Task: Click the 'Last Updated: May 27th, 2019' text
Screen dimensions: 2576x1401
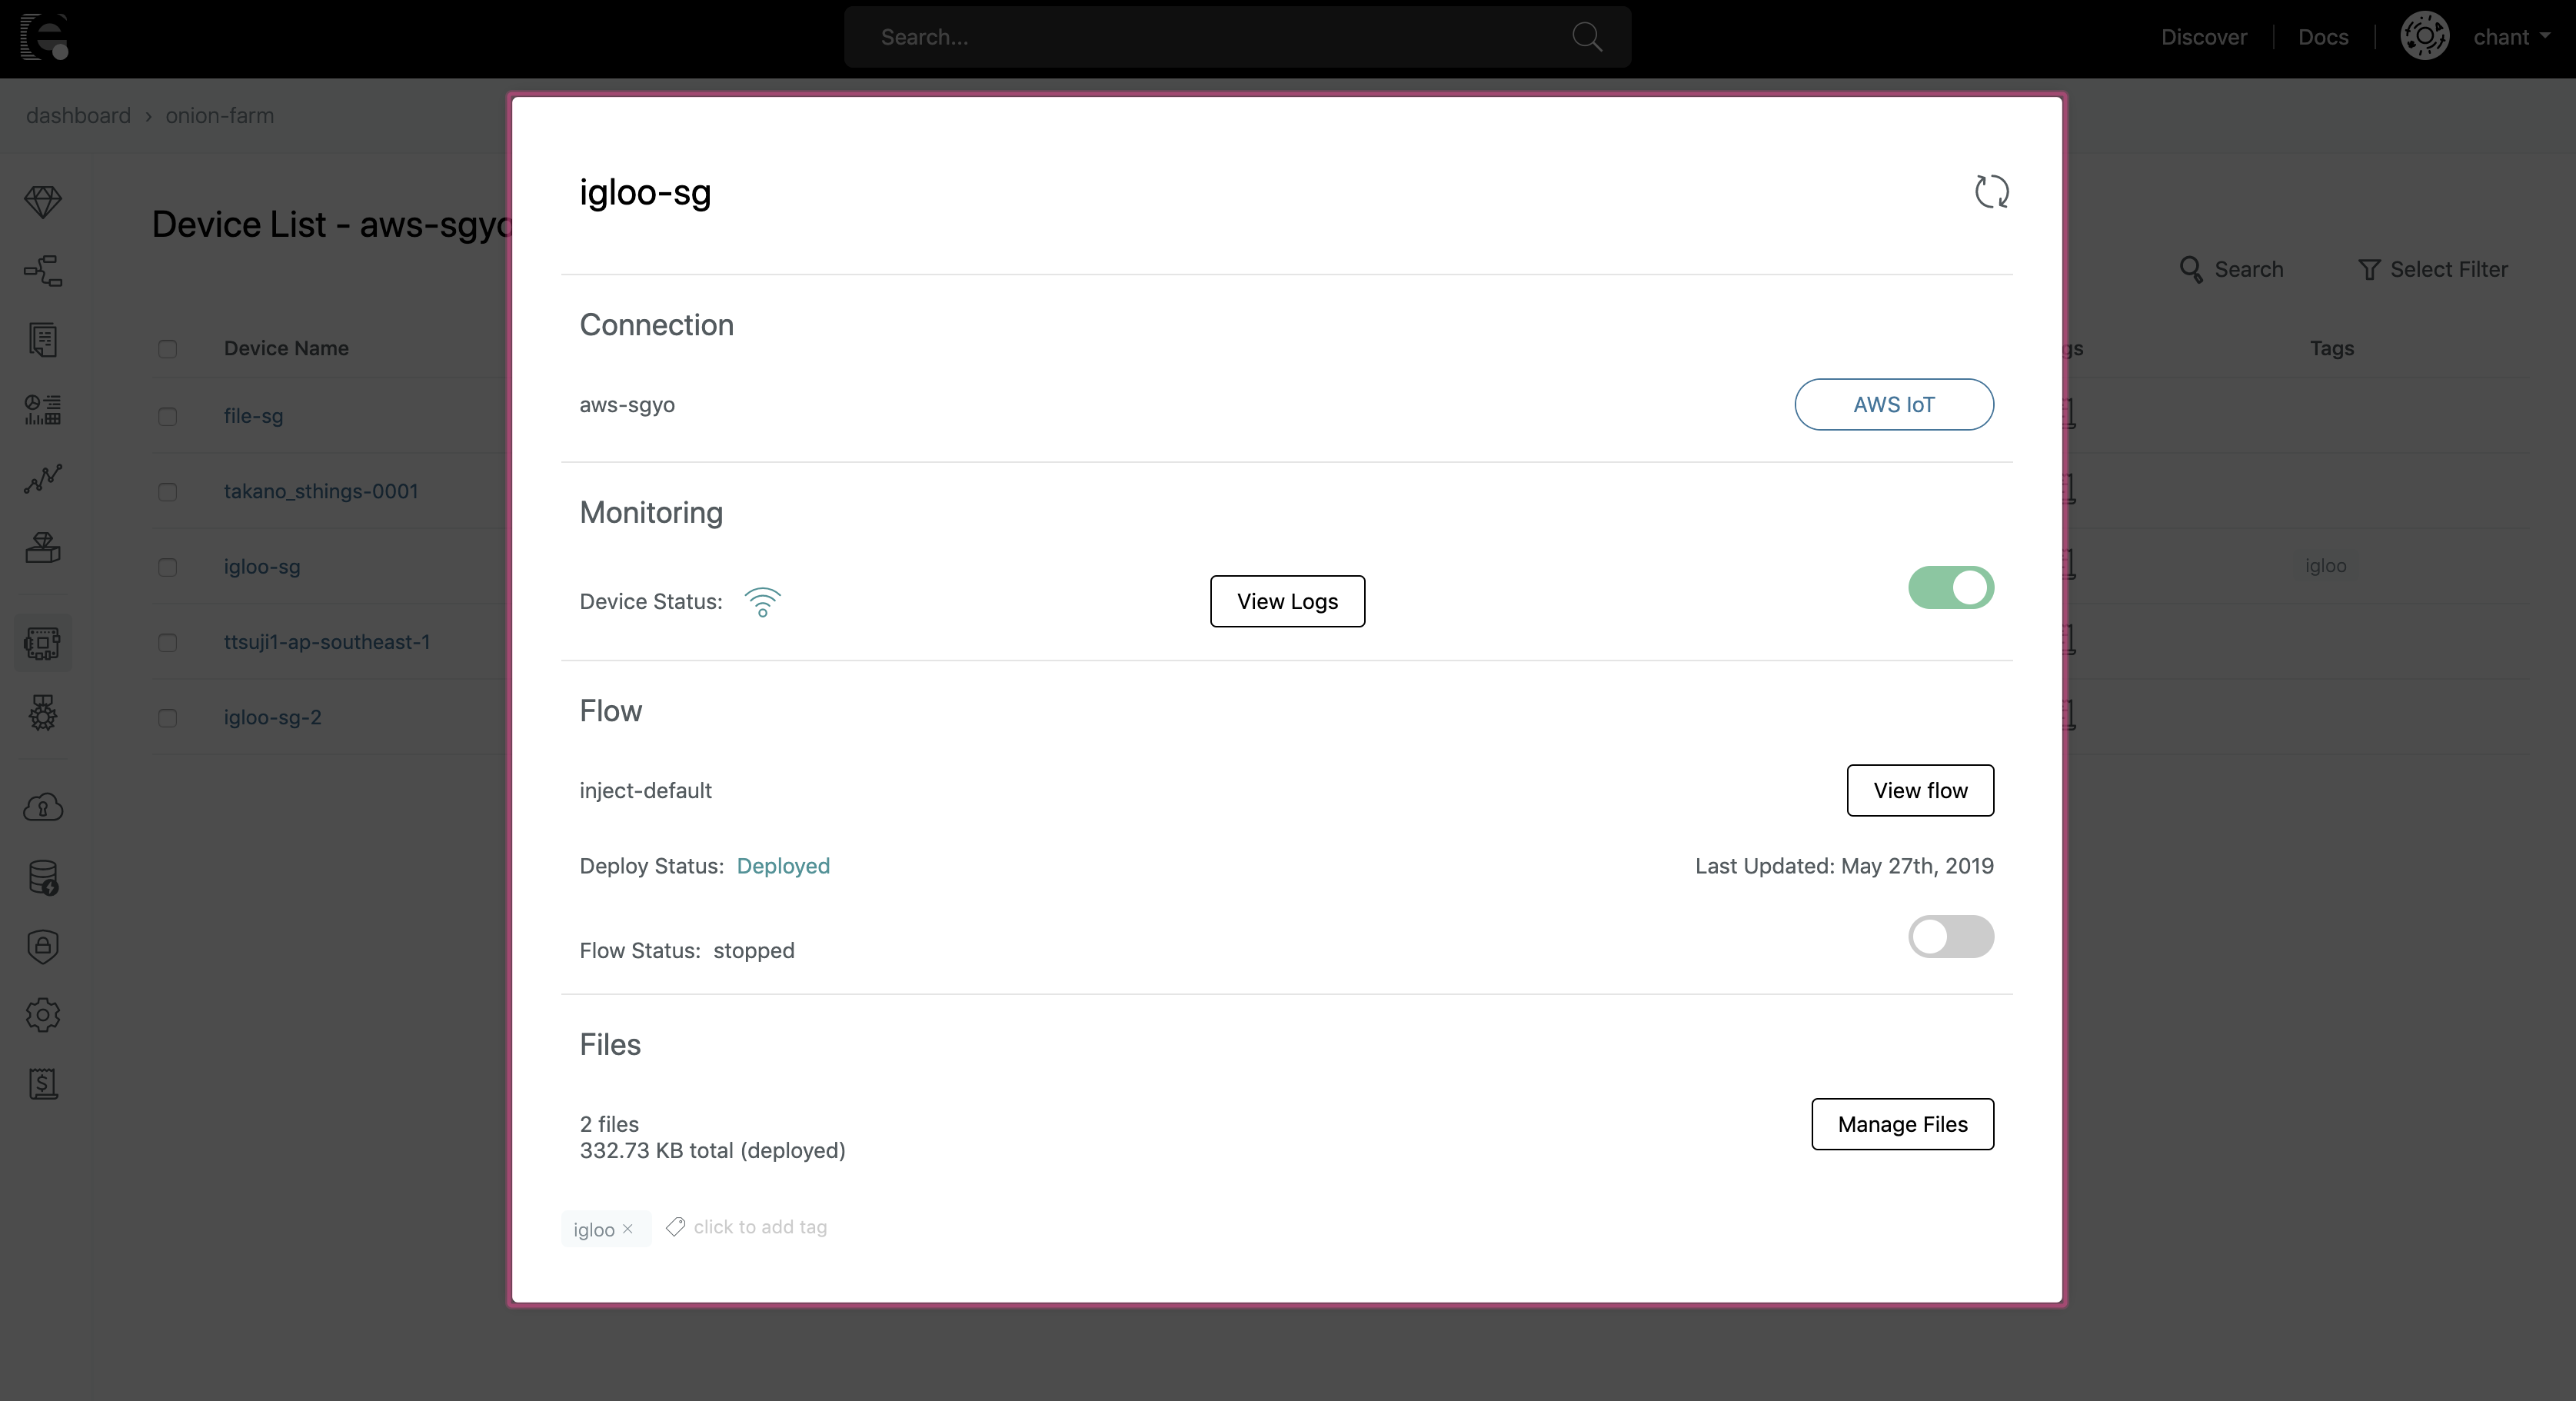Action: 1844,866
